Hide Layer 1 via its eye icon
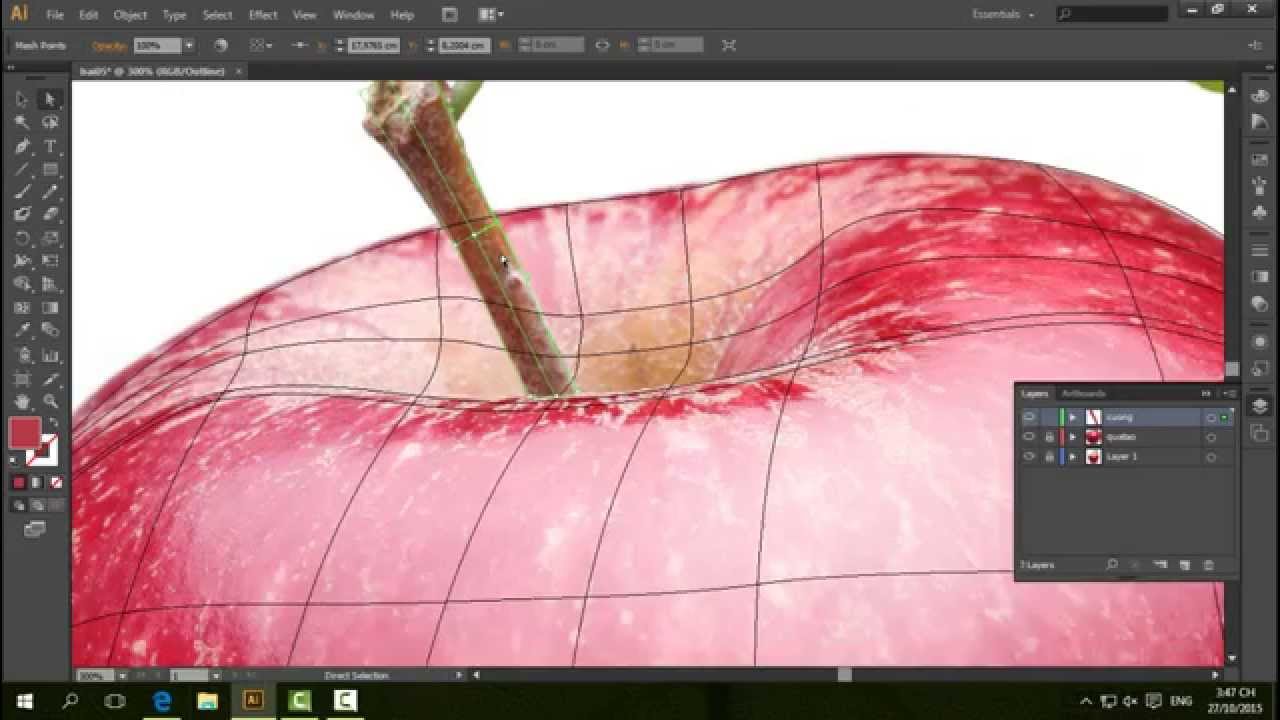Screen dimensions: 1280x720 click(1028, 457)
